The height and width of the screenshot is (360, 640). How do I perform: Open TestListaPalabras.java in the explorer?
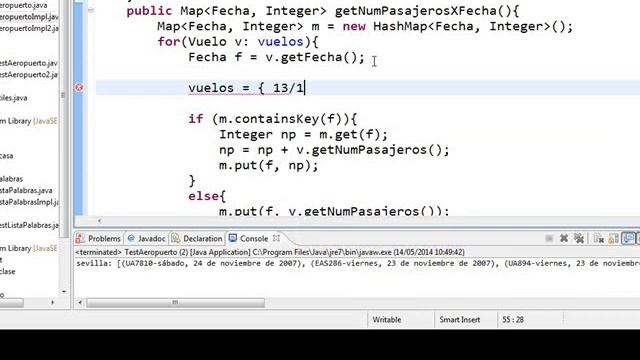29,225
